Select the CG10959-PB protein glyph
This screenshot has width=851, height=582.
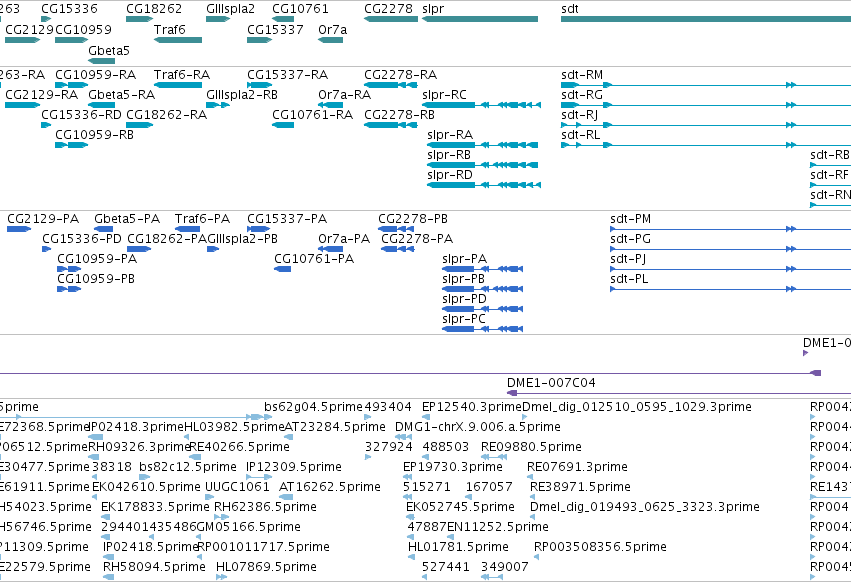click(x=69, y=289)
